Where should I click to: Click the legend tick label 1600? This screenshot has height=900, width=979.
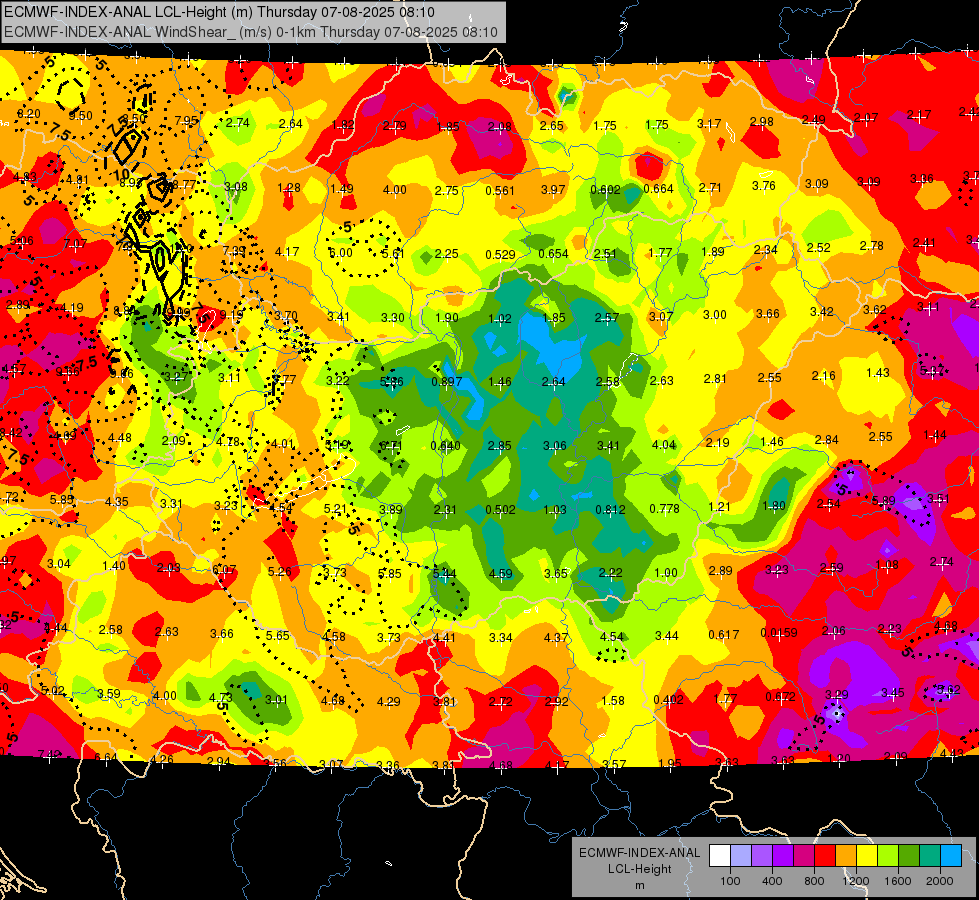click(897, 881)
